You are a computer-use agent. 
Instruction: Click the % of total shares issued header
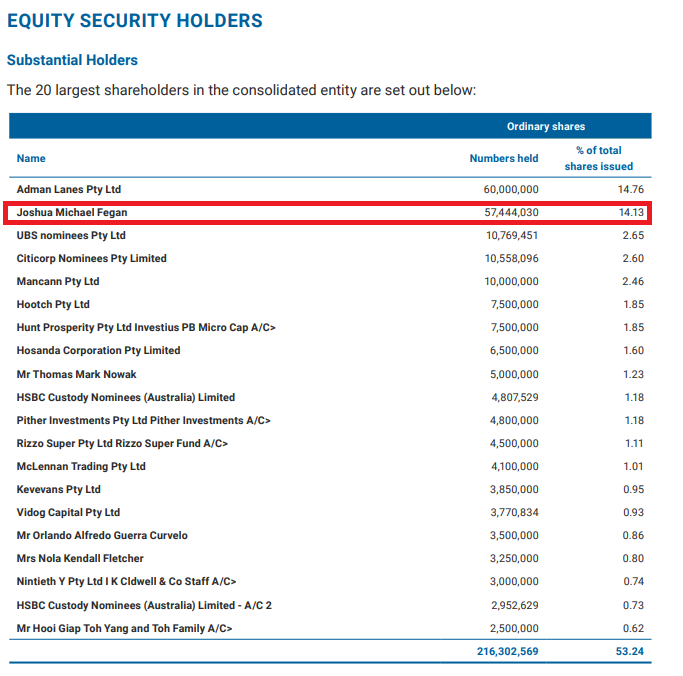click(599, 158)
